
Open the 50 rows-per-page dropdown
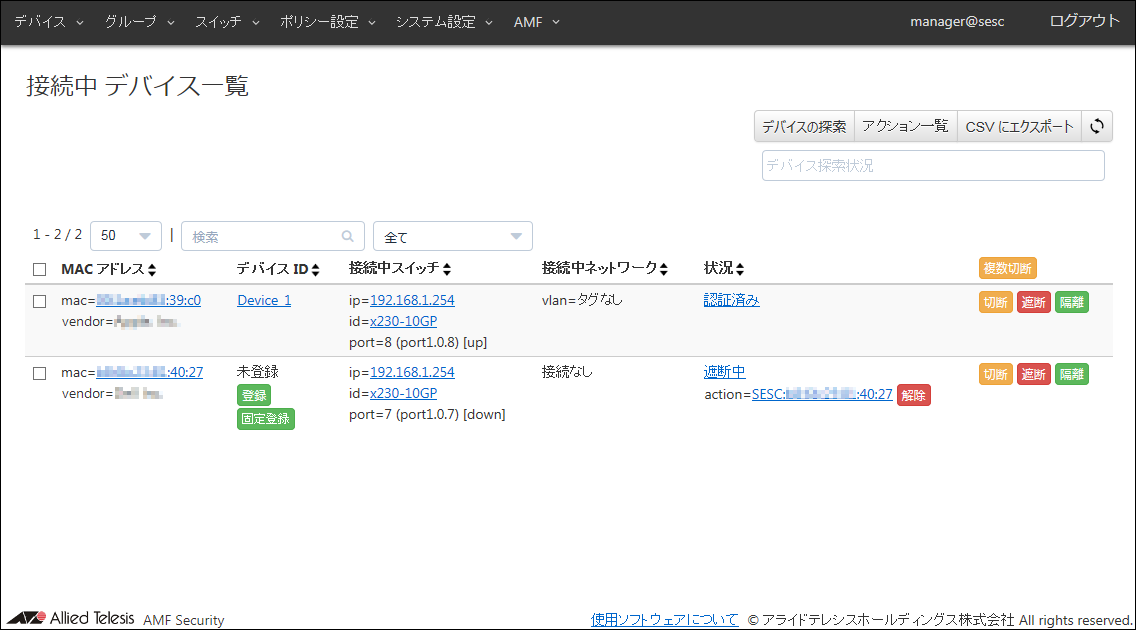(x=126, y=236)
